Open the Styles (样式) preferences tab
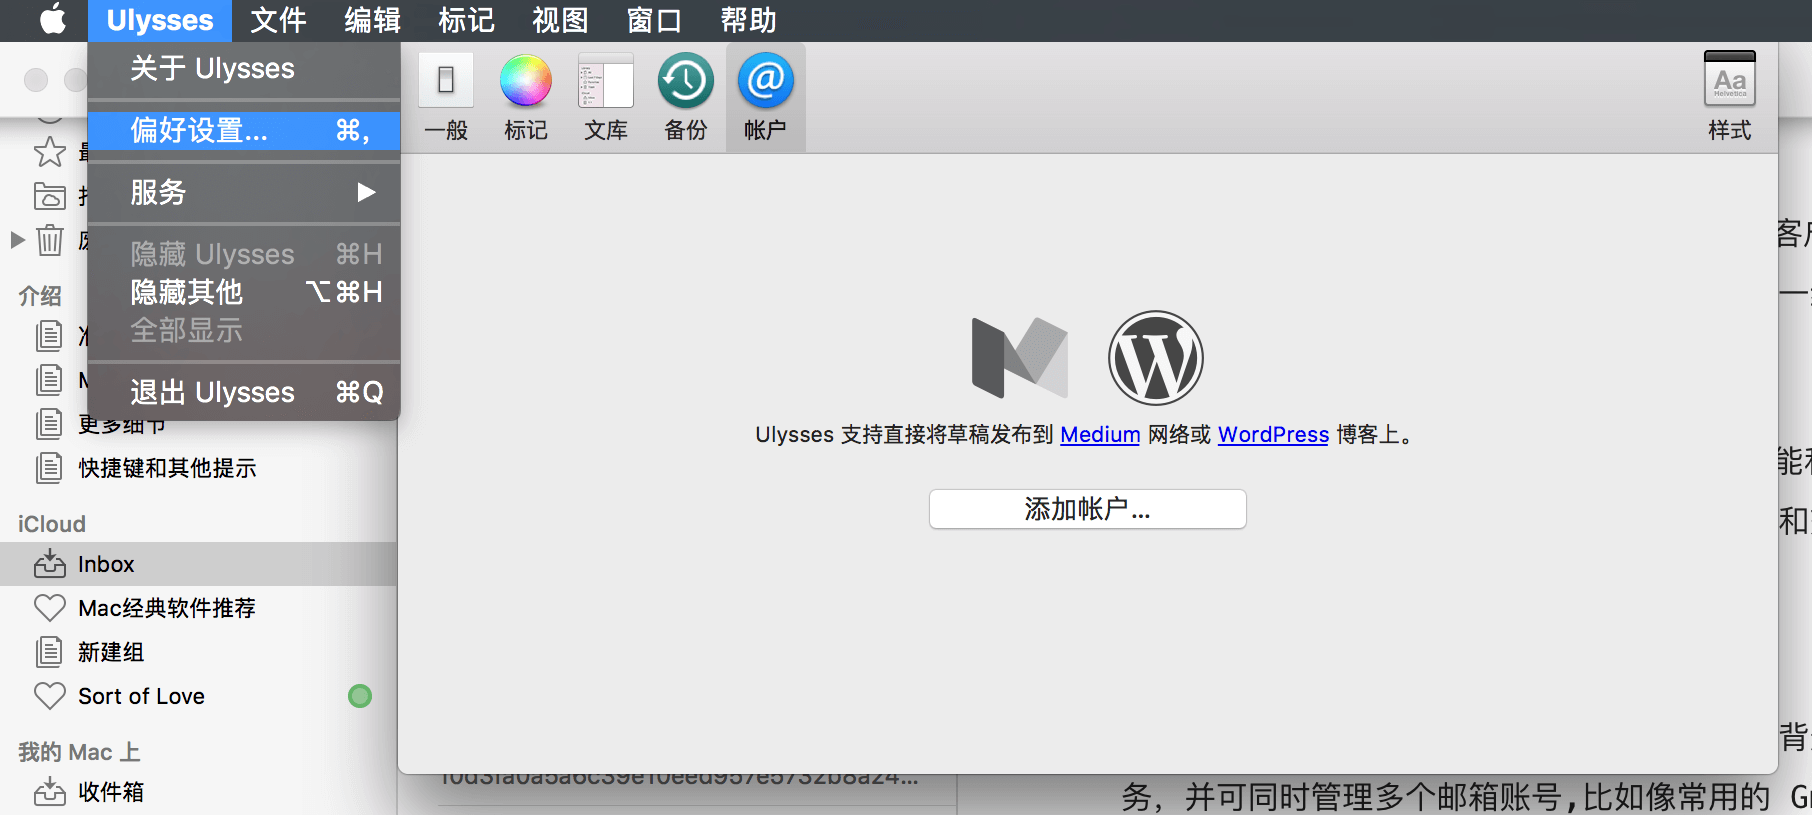The image size is (1812, 815). pyautogui.click(x=1730, y=98)
